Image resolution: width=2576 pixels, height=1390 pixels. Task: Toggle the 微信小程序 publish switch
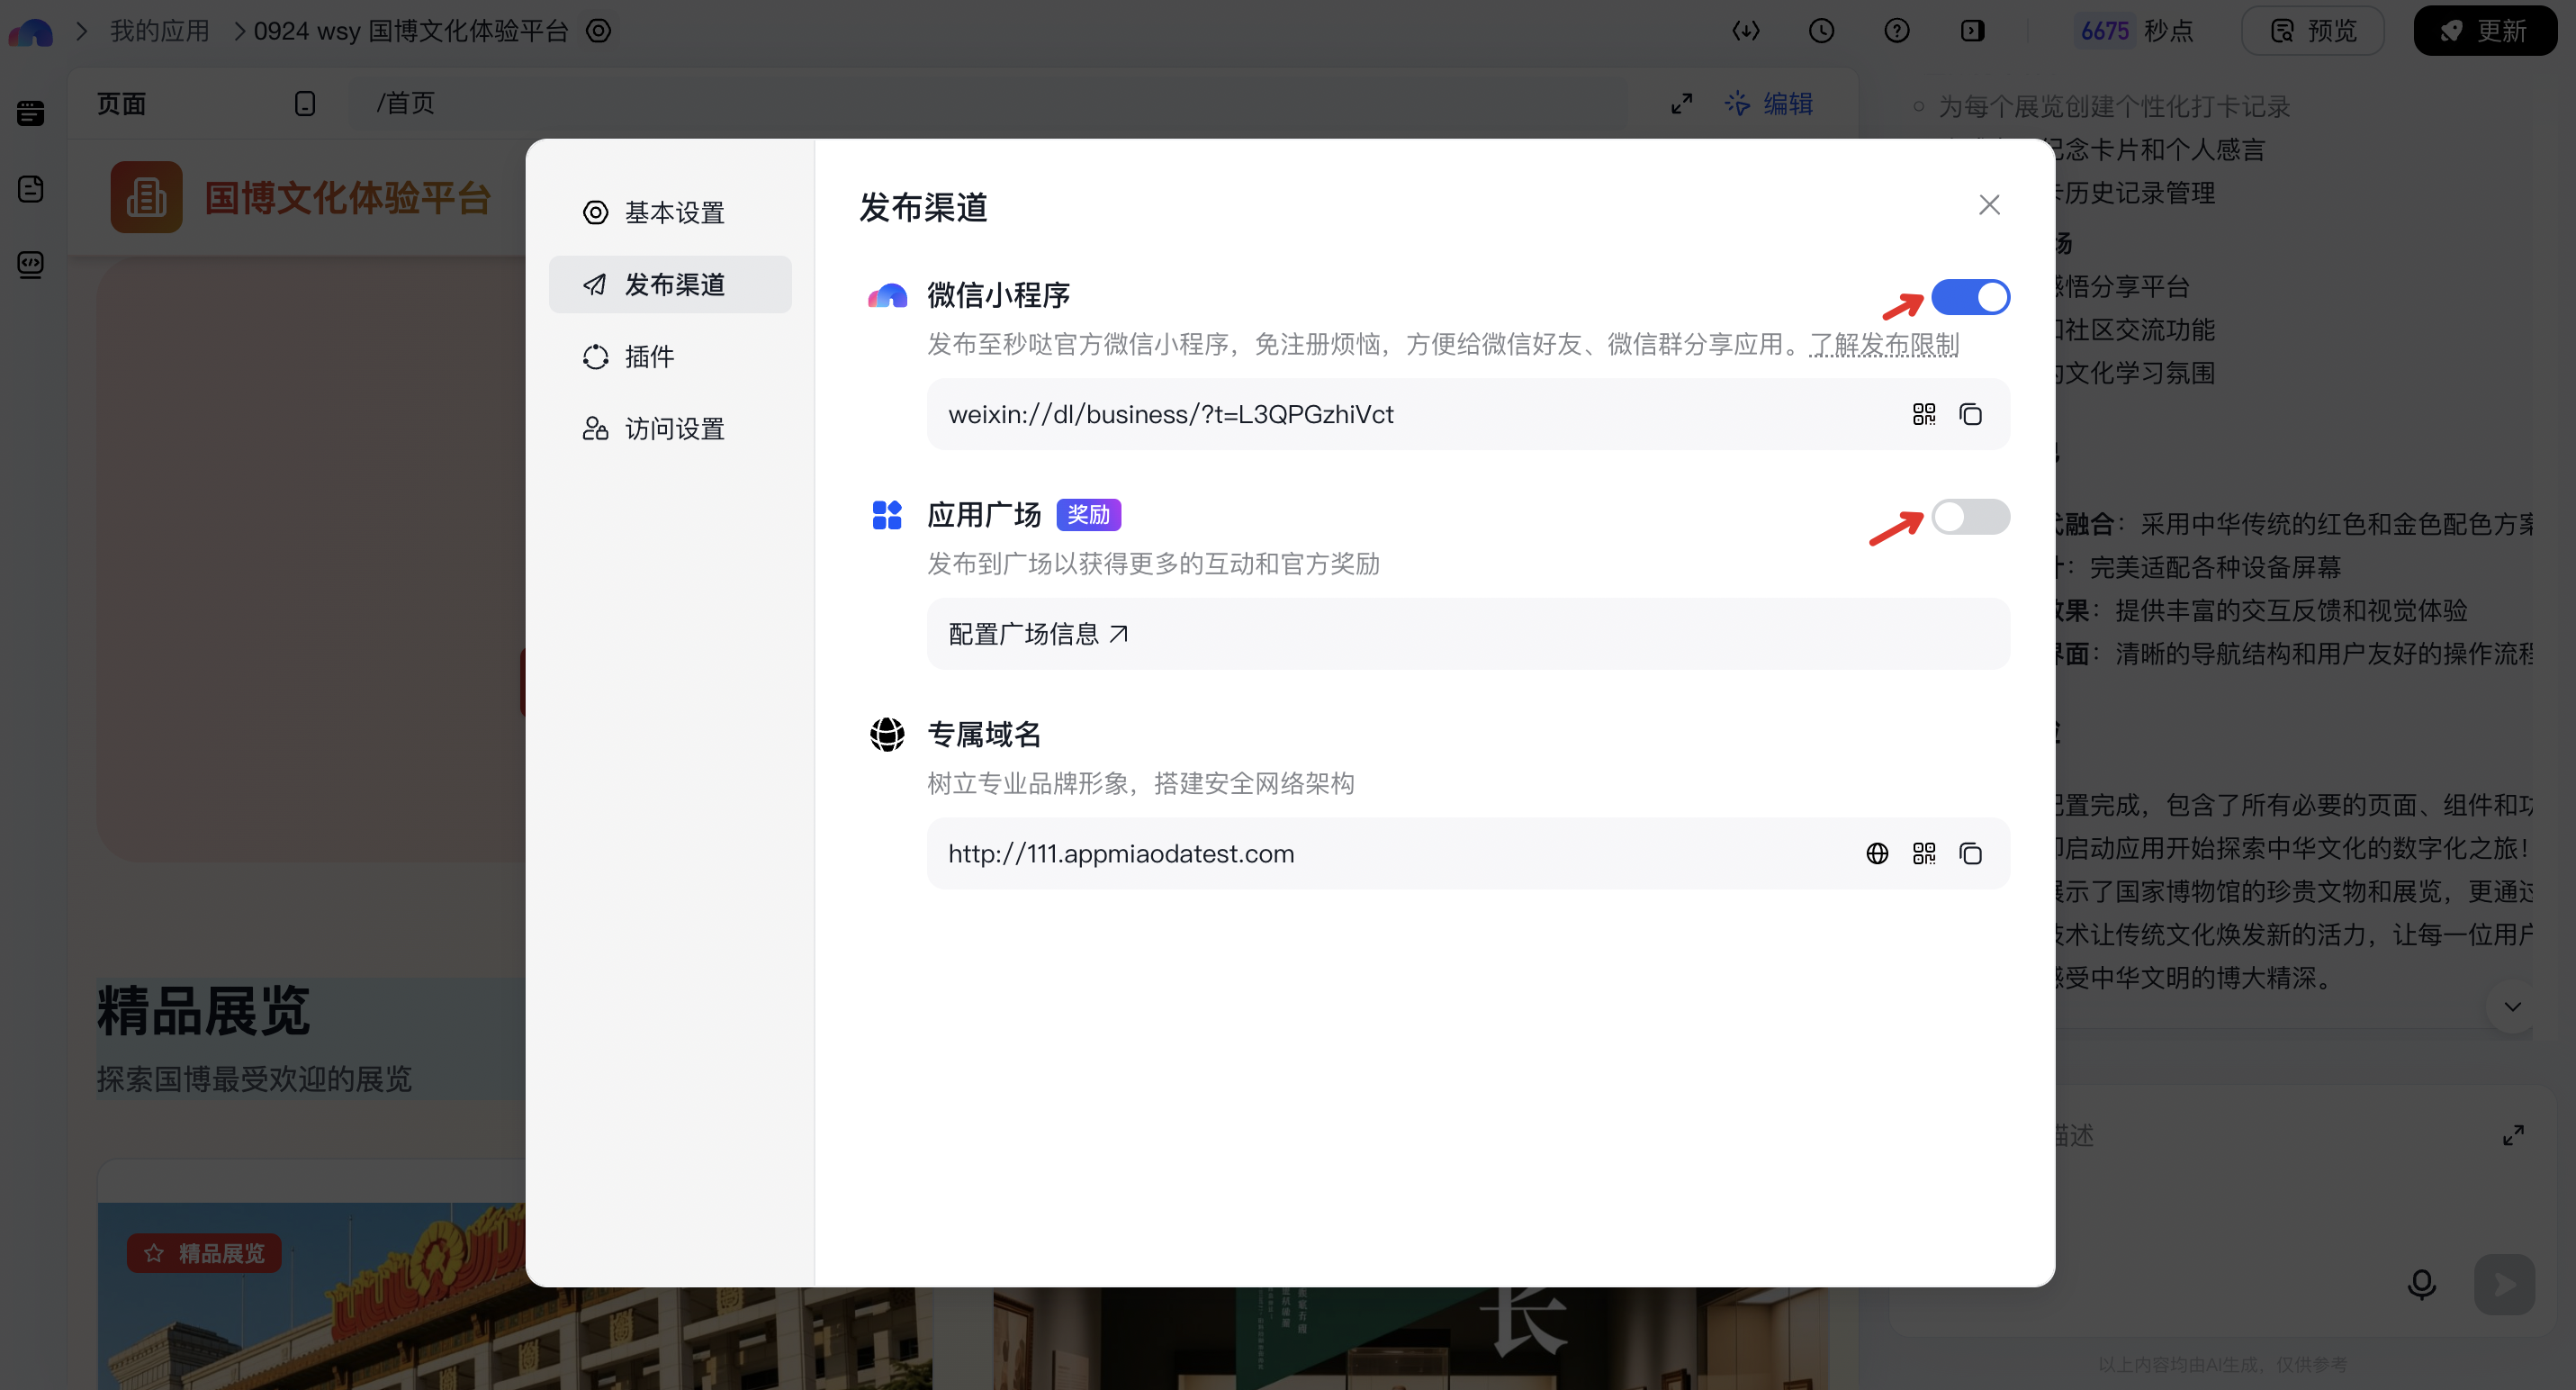pyautogui.click(x=1969, y=297)
